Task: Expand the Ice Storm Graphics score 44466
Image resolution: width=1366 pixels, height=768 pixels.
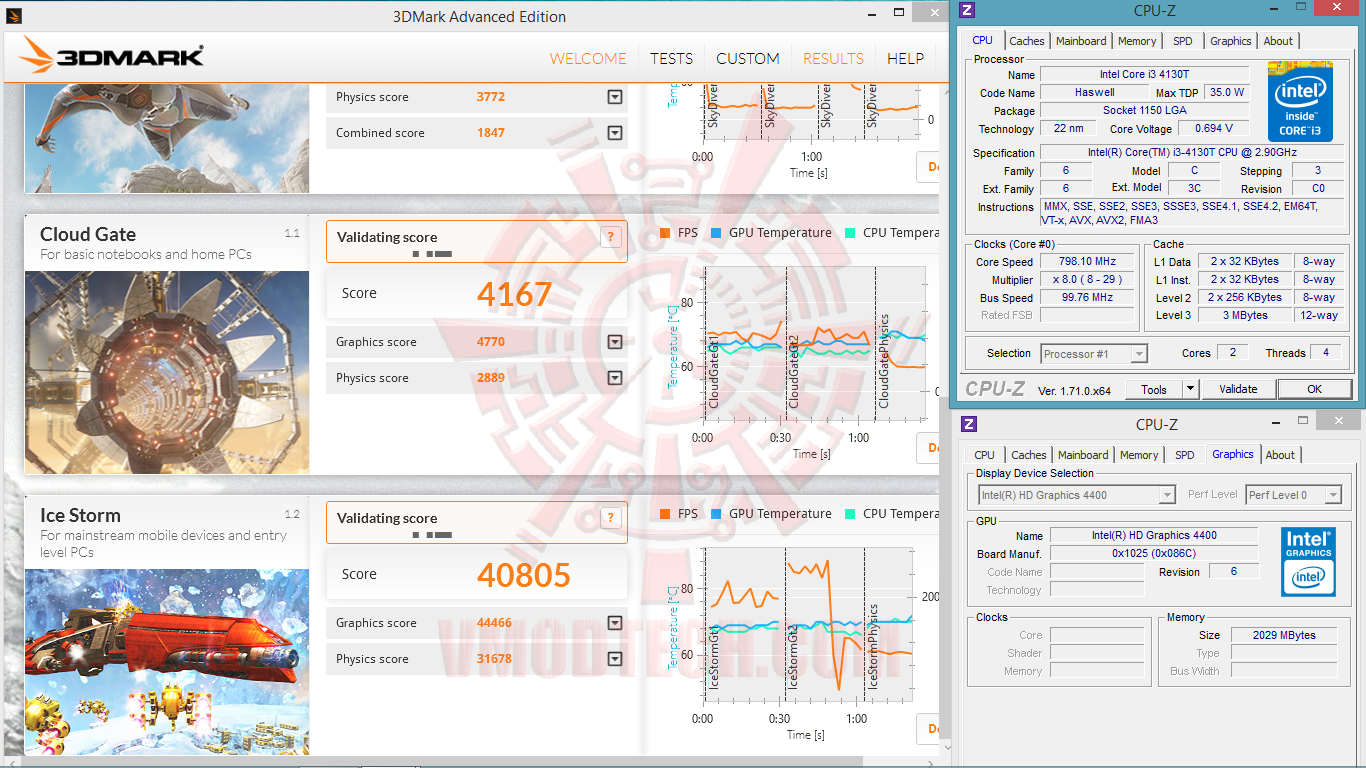Action: point(615,623)
